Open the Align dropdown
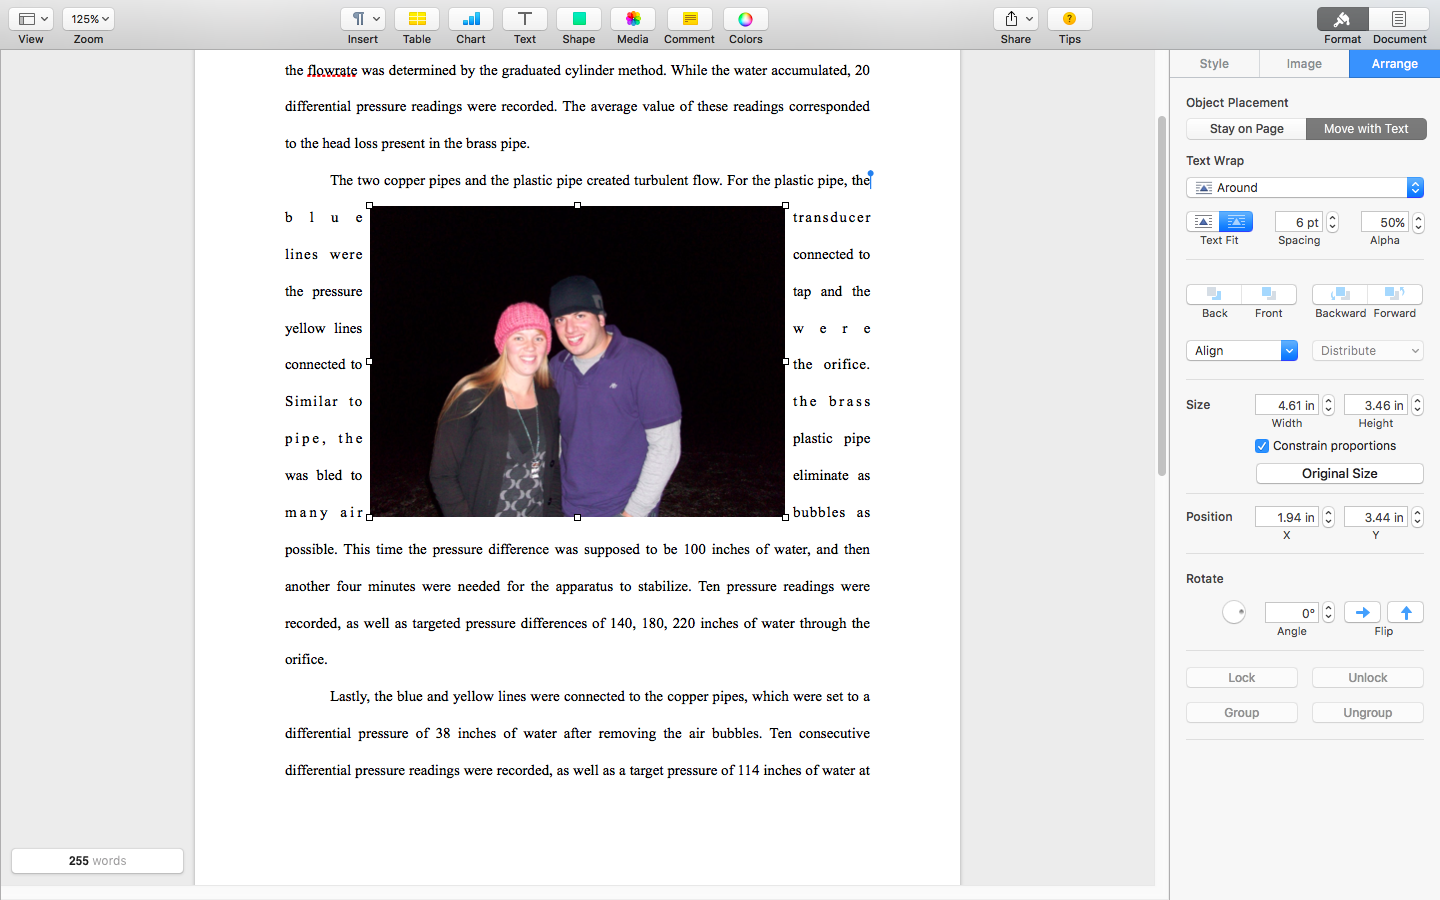 (1242, 351)
